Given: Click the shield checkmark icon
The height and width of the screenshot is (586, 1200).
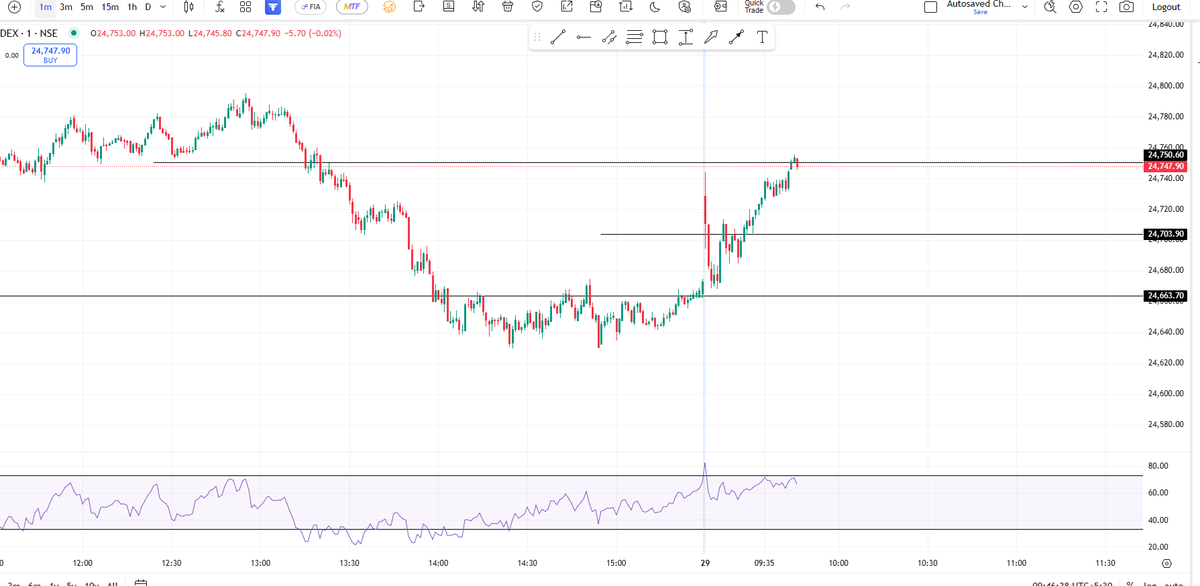Looking at the screenshot, I should 537,7.
